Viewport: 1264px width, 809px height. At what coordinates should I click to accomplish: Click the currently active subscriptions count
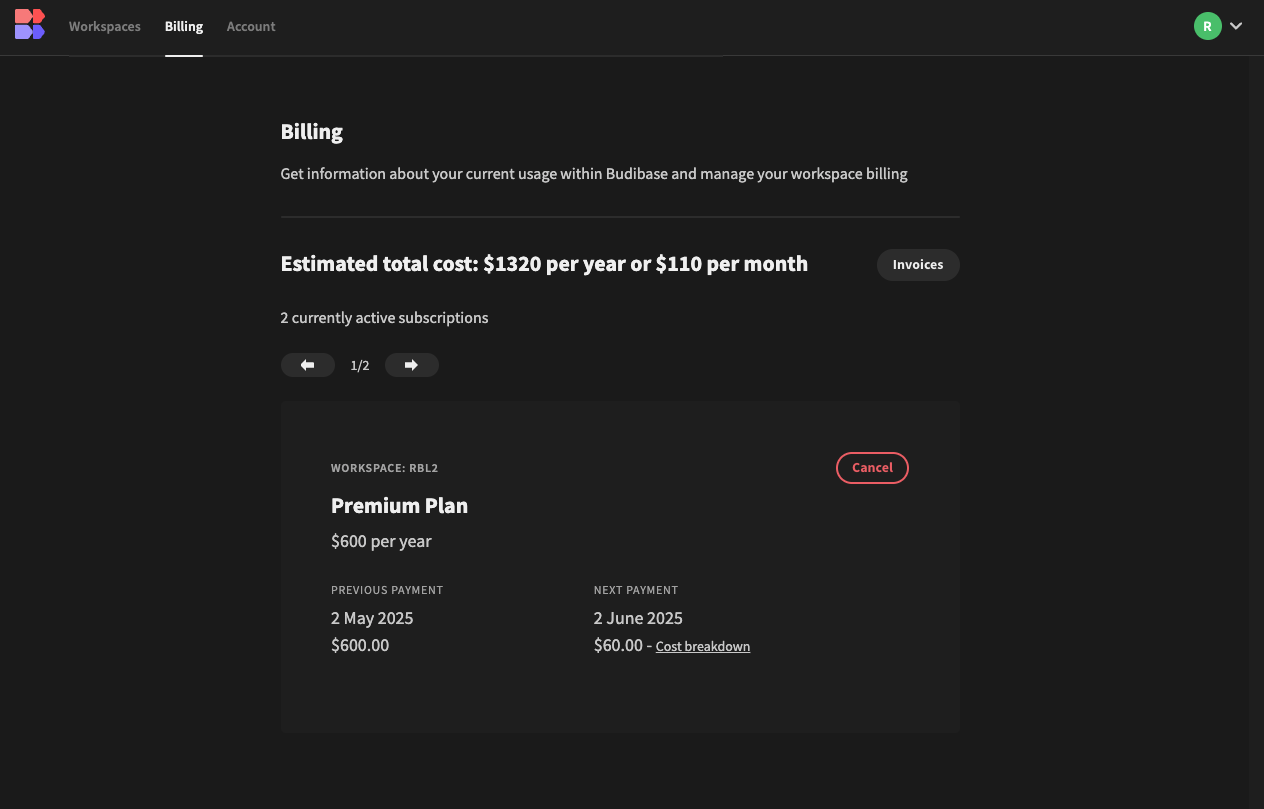pyautogui.click(x=384, y=318)
